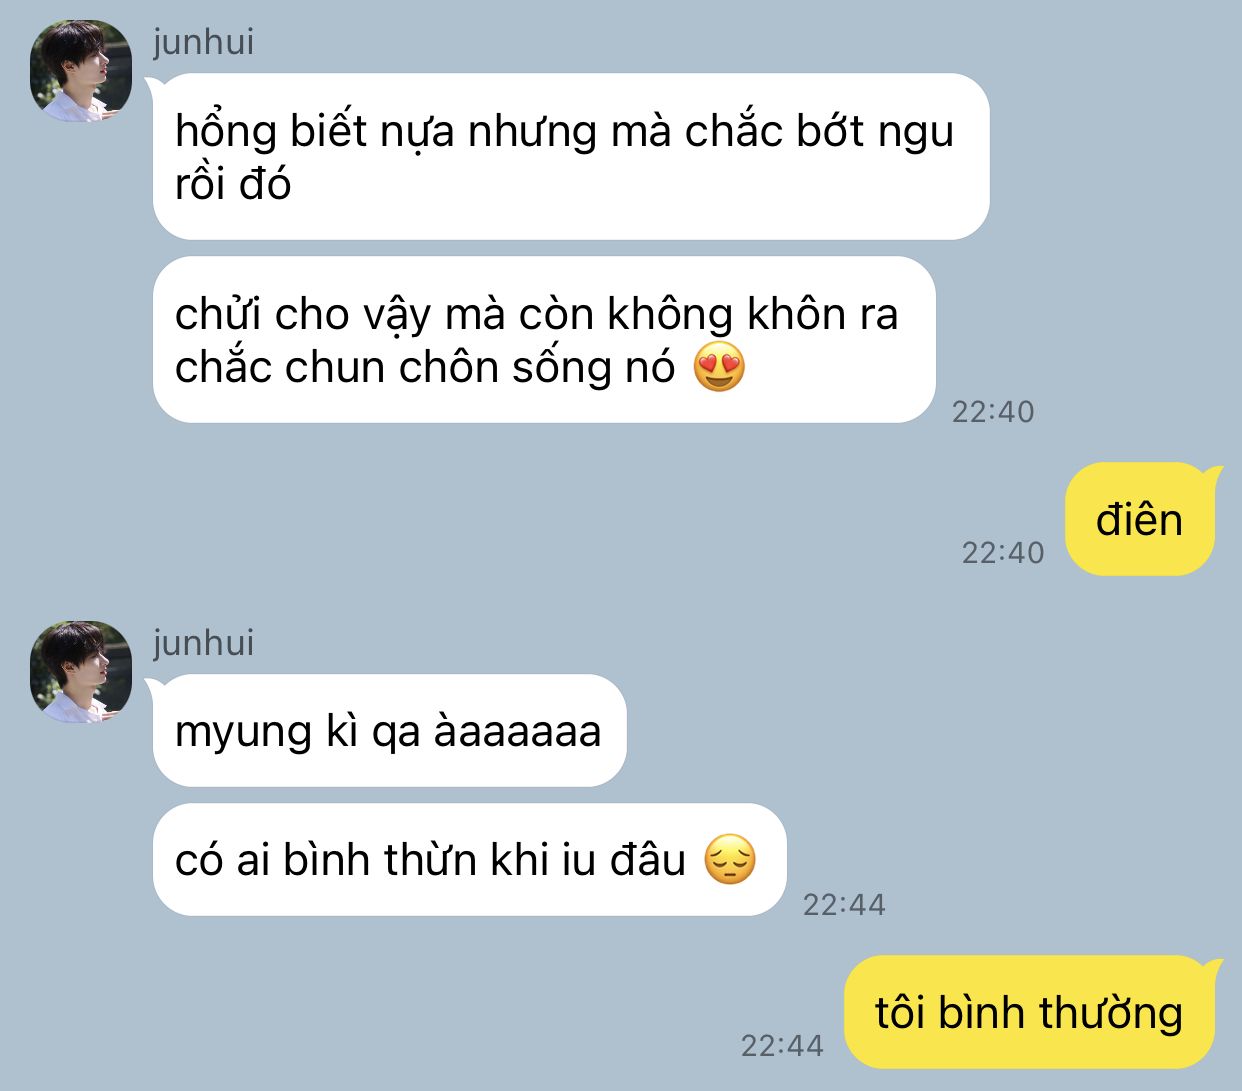Select the yellow 'điên' message bubble

point(1140,519)
